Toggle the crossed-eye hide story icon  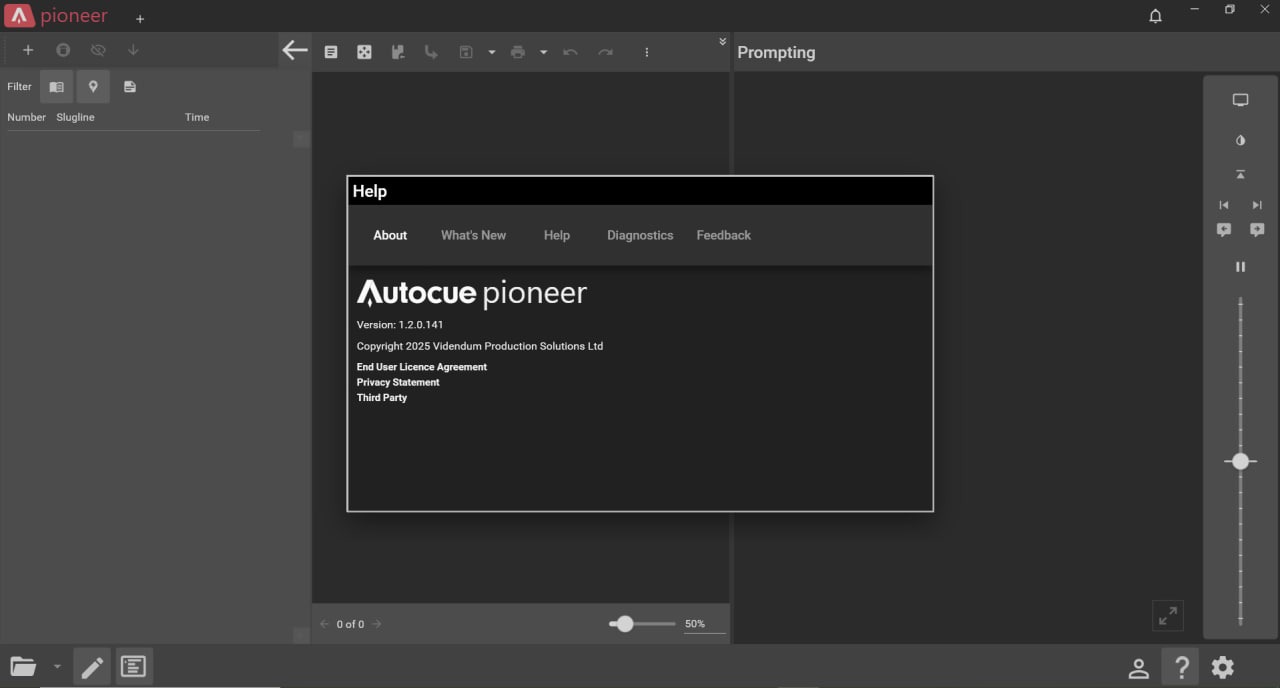click(x=98, y=50)
